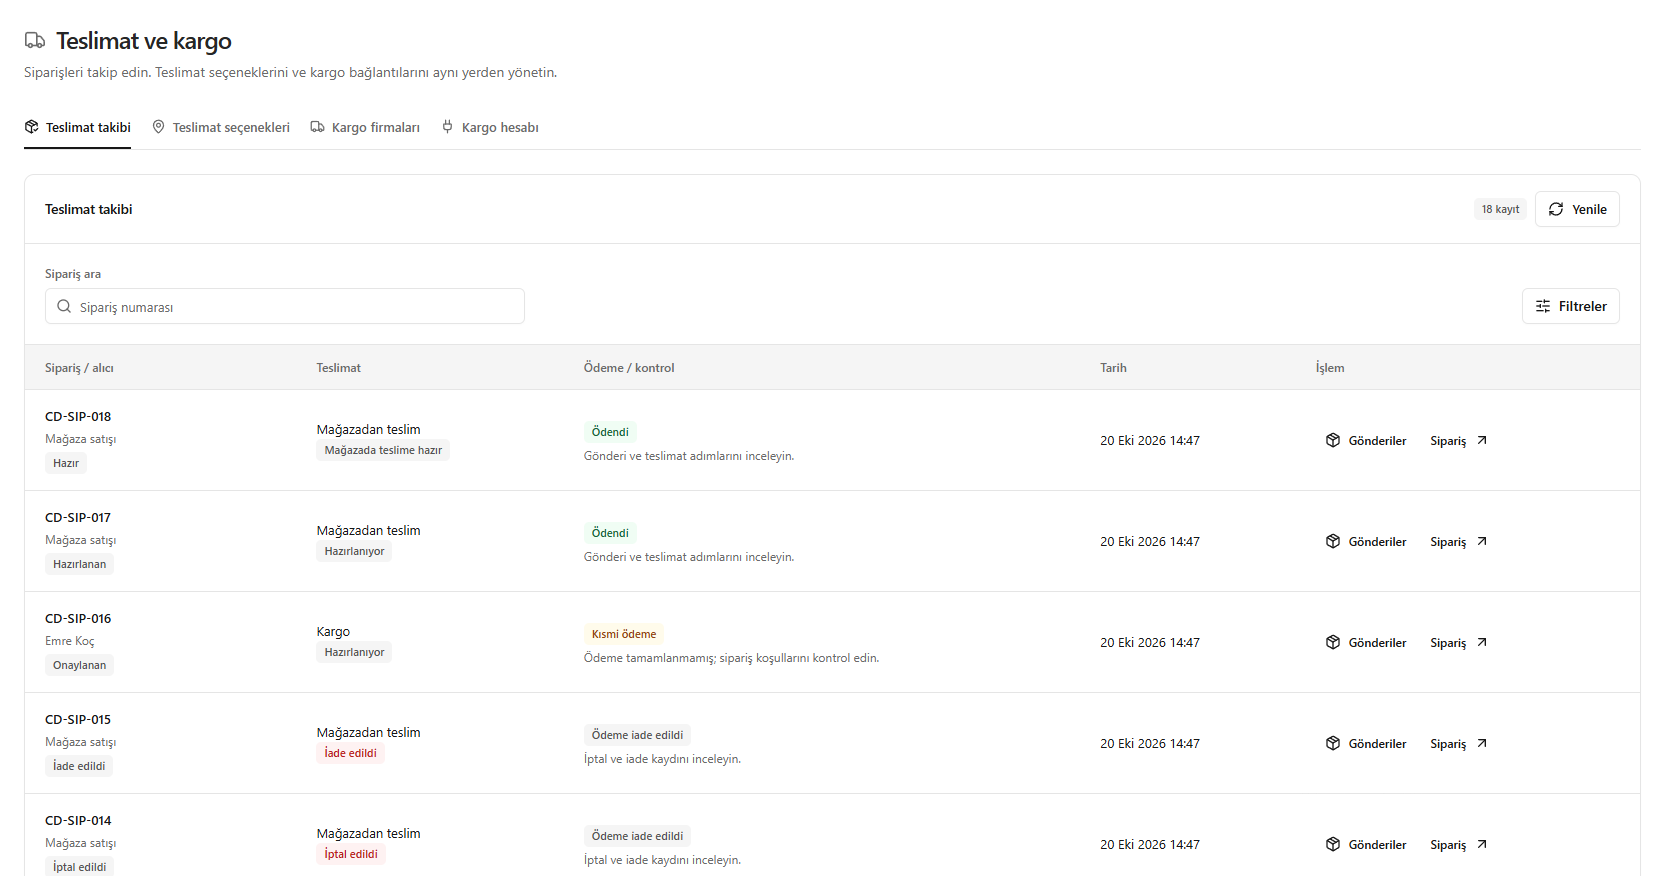
Task: Click the 18 kayıt record count badge
Action: click(1500, 209)
